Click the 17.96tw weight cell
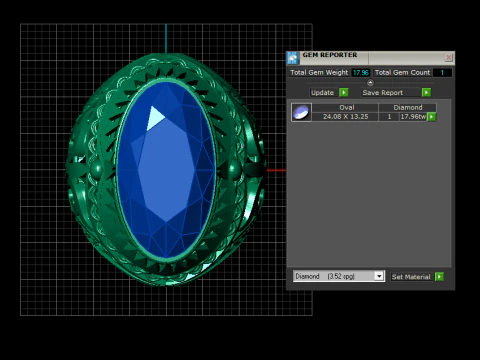Image resolution: width=480 pixels, height=360 pixels. pyautogui.click(x=413, y=117)
